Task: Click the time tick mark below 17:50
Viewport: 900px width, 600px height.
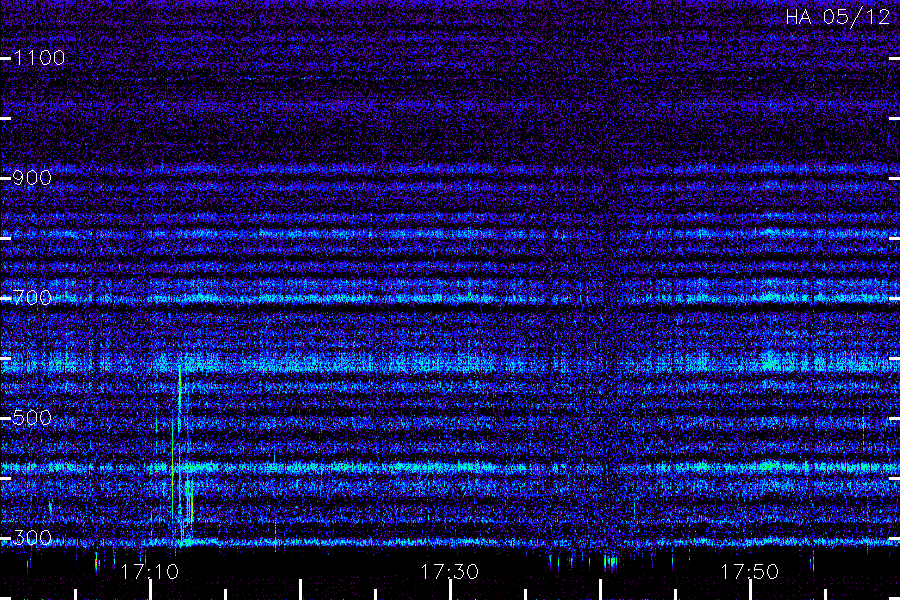Action: [x=750, y=590]
